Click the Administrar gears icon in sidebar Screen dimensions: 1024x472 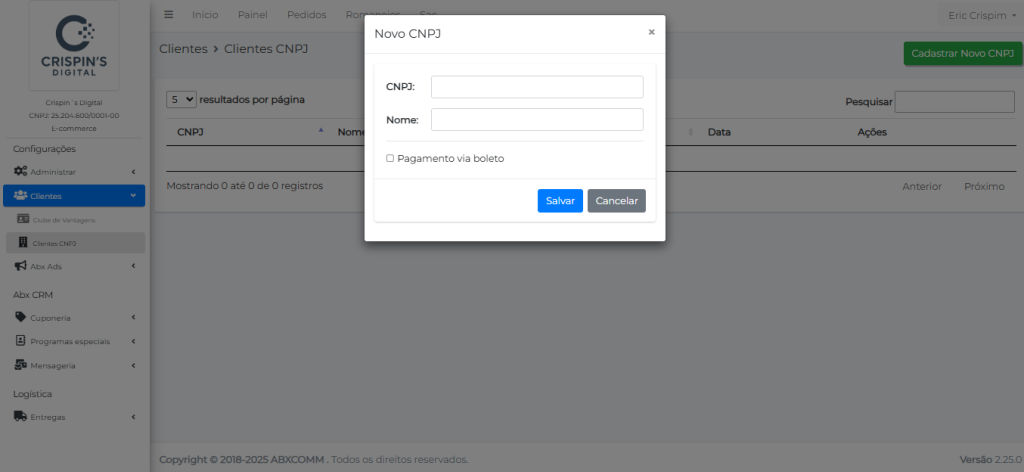pos(20,172)
